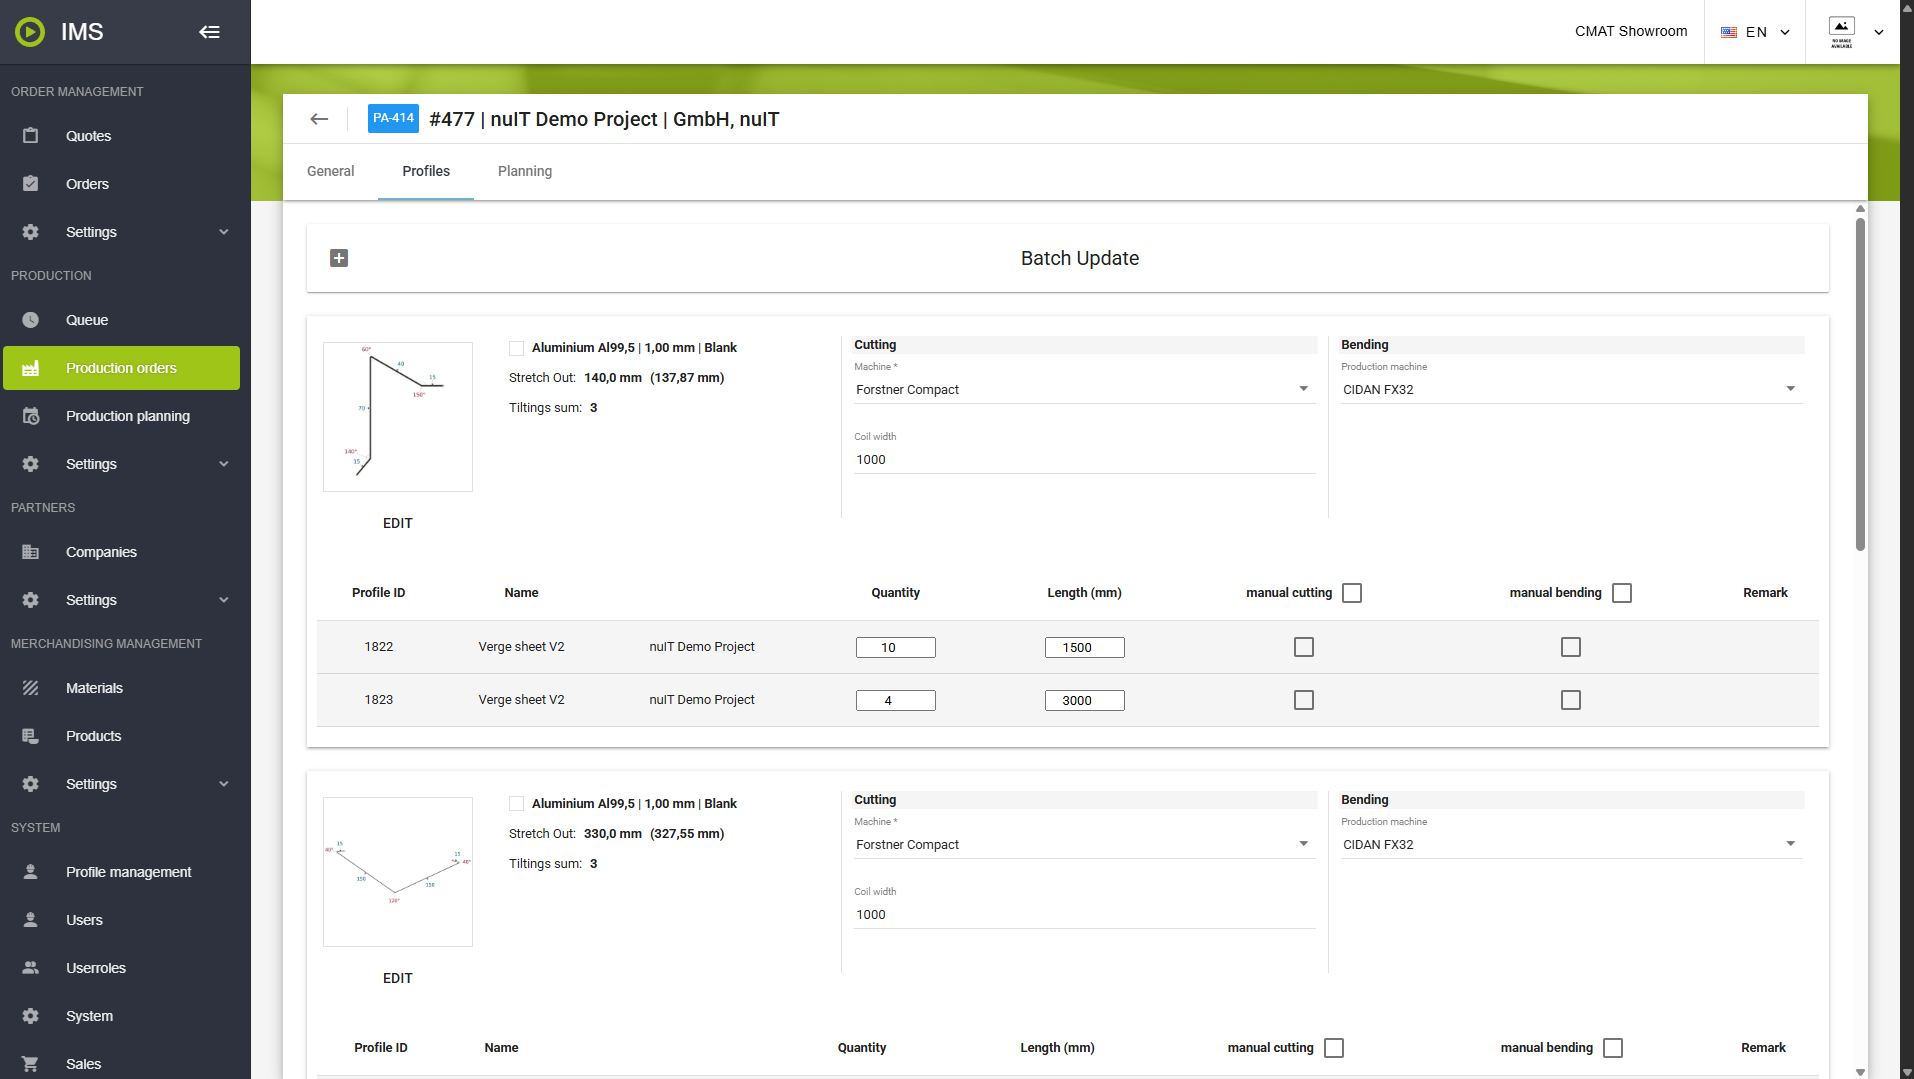Click the quantity field showing 10
Image resolution: width=1914 pixels, height=1079 pixels.
[896, 648]
